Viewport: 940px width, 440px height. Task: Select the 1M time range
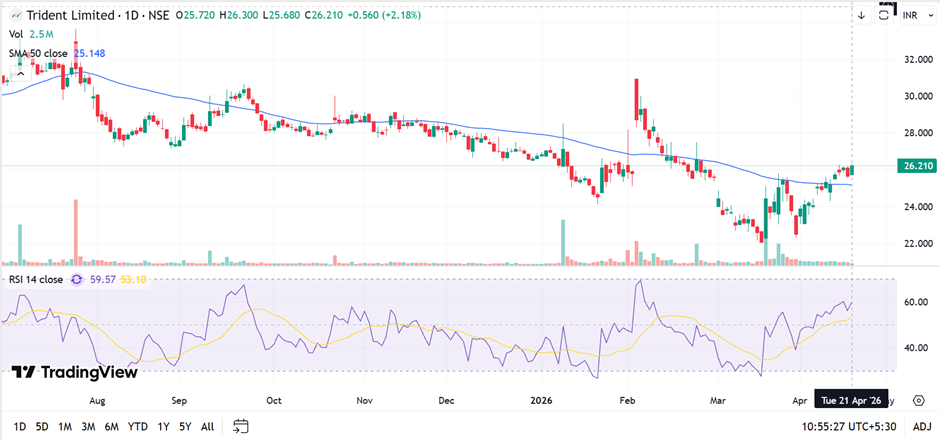pyautogui.click(x=65, y=426)
